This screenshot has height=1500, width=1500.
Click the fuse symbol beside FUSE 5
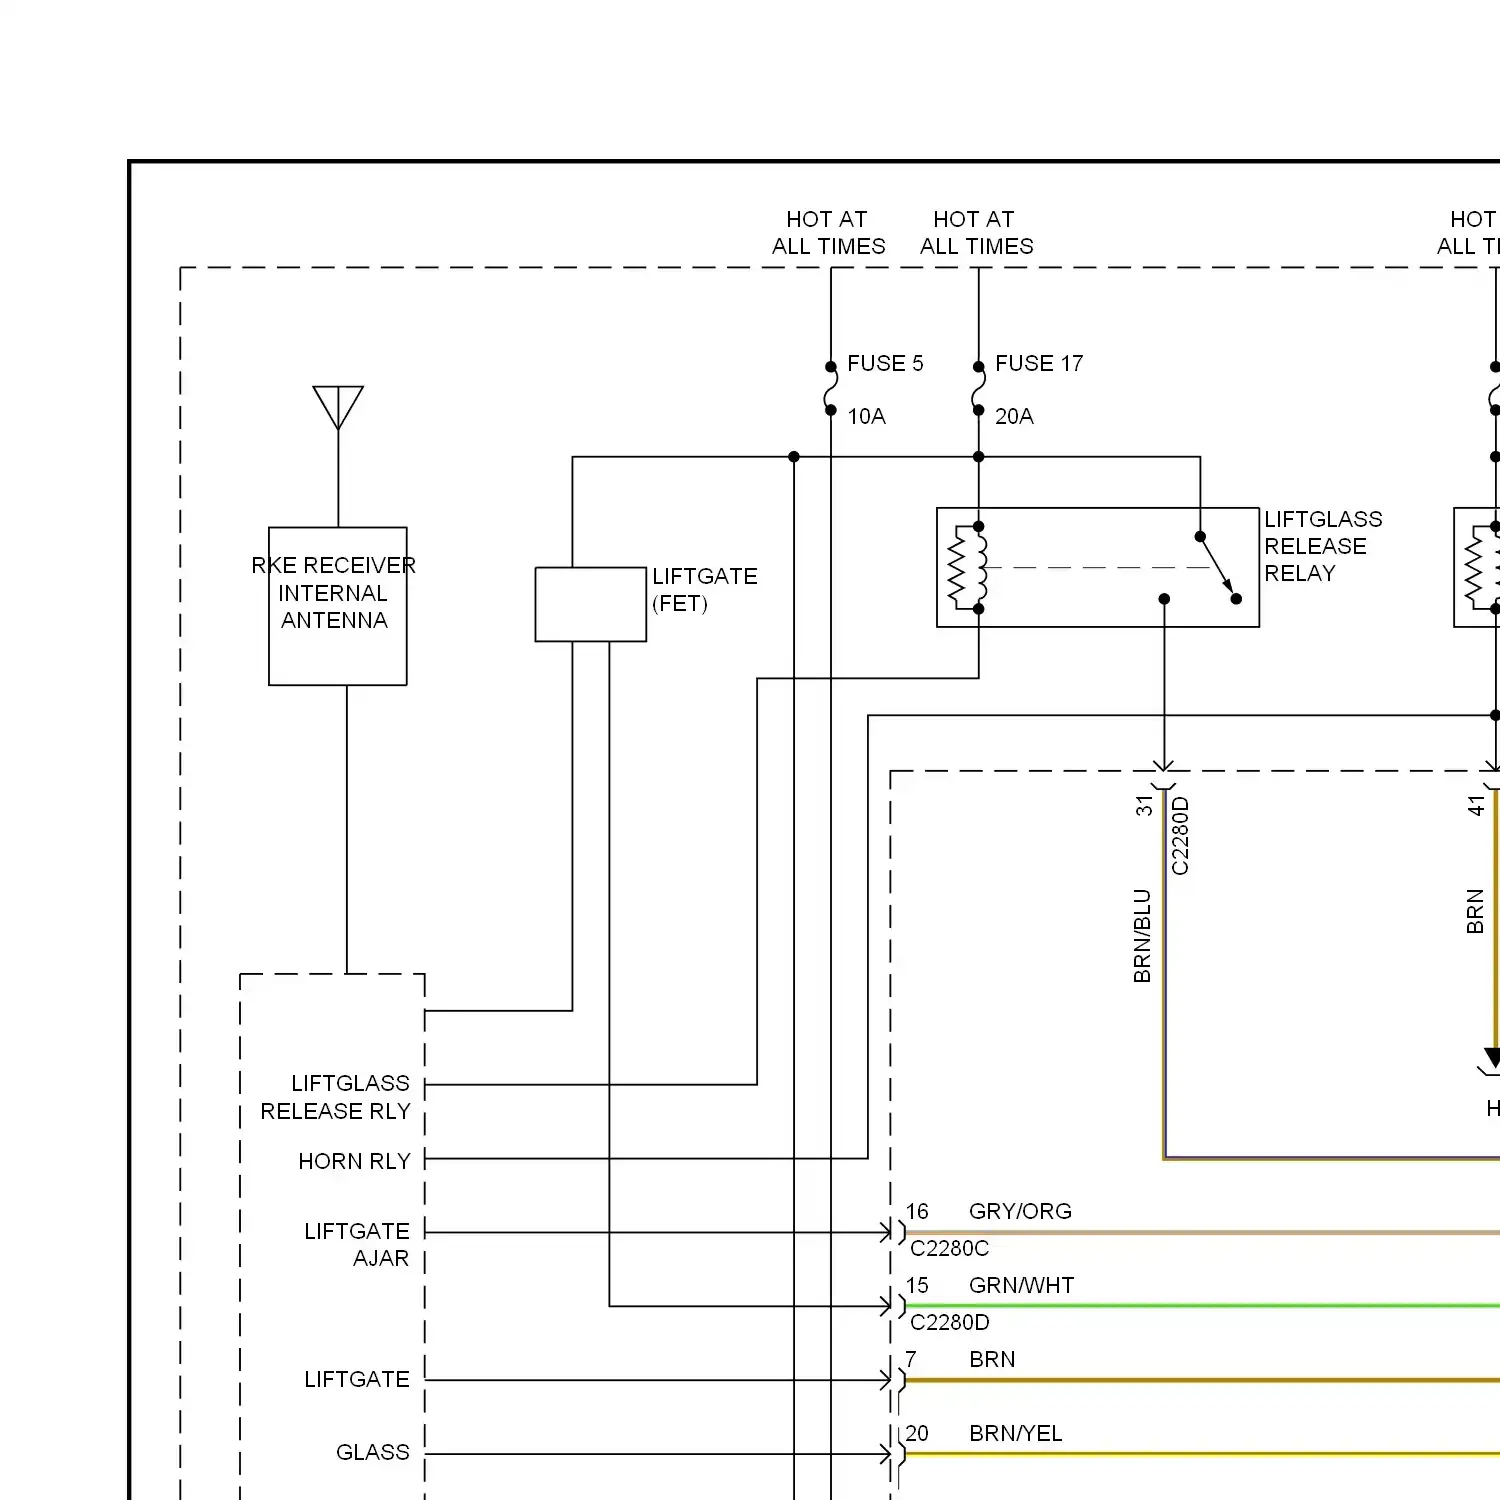coord(830,389)
